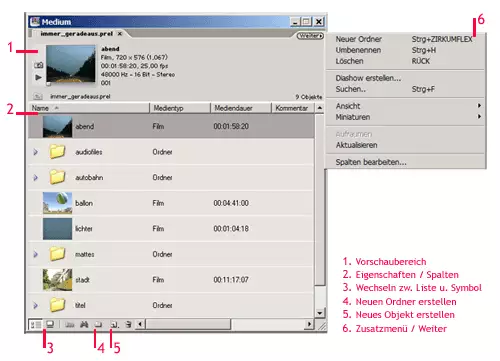The width and height of the screenshot is (500, 361).
Task: Select the immer_geradeaus.prel tab
Action: (x=77, y=34)
